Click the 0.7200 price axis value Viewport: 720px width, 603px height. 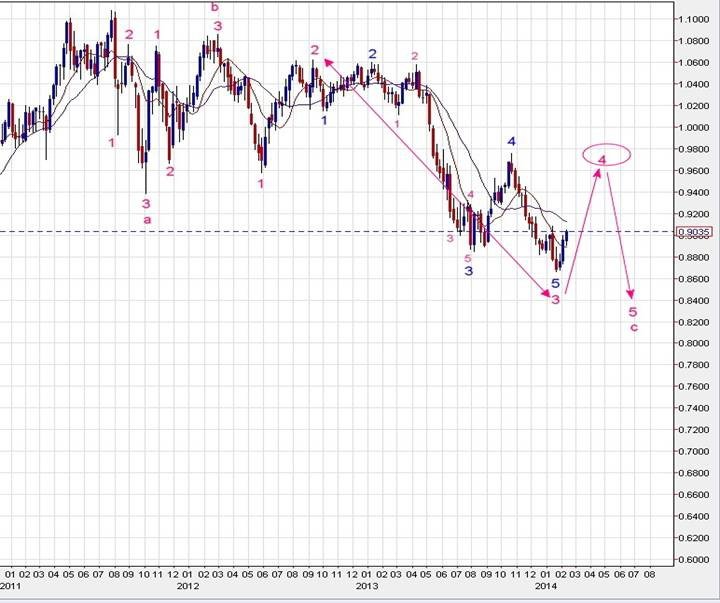click(x=694, y=429)
